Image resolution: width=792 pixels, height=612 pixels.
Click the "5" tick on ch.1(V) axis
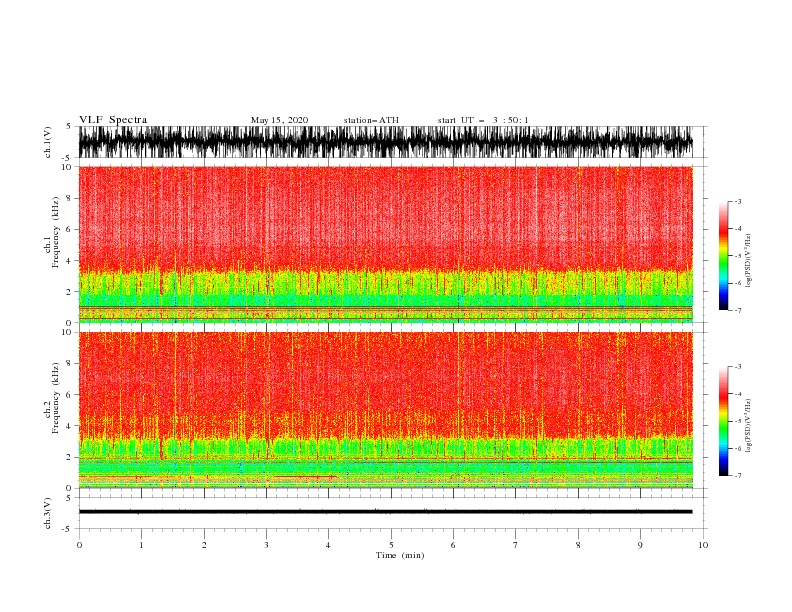[69, 126]
